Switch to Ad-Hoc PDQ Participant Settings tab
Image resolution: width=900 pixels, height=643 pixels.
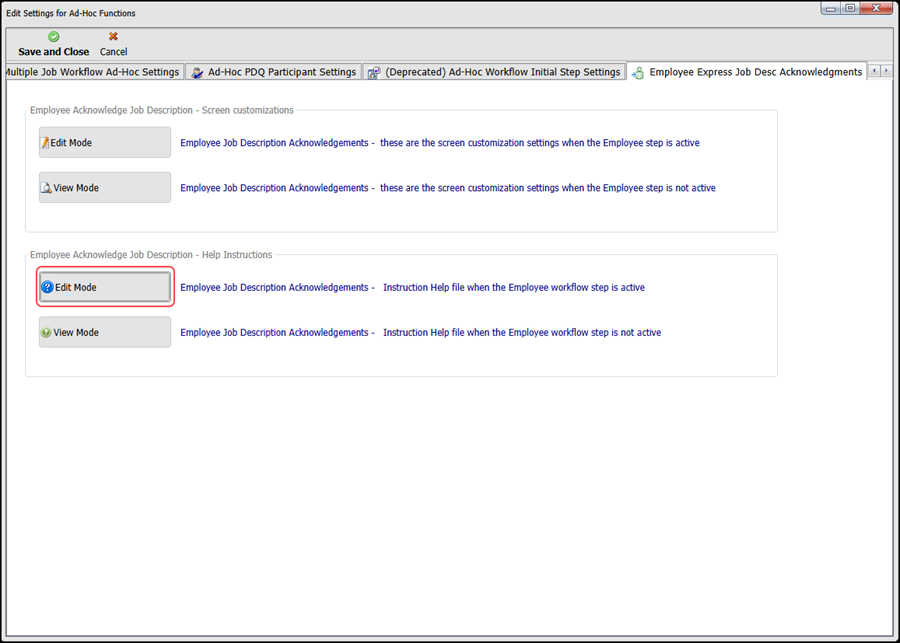(x=273, y=72)
